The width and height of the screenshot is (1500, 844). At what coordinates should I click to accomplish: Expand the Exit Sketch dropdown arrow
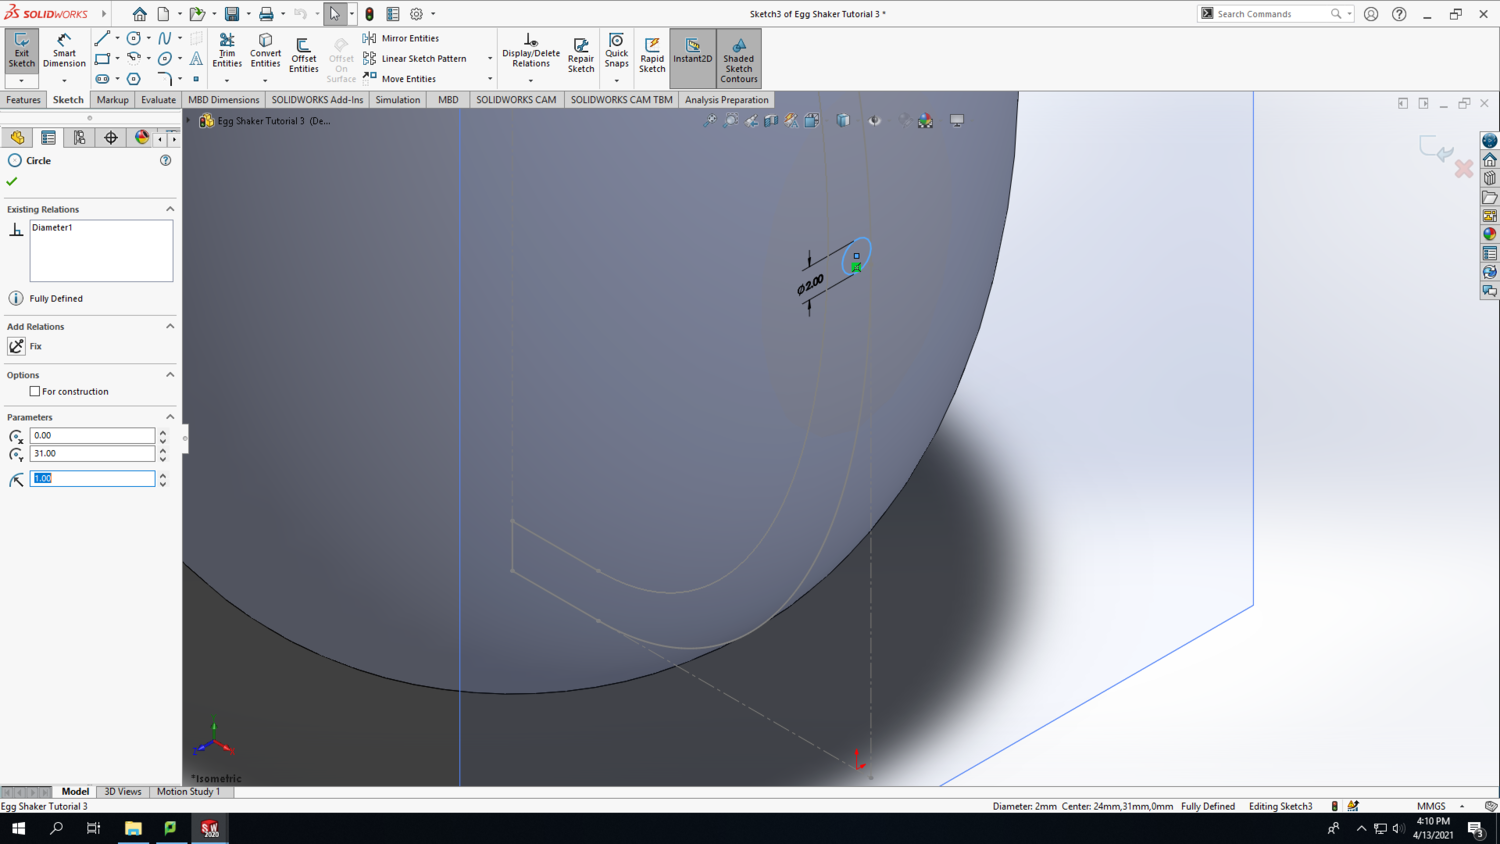21,80
